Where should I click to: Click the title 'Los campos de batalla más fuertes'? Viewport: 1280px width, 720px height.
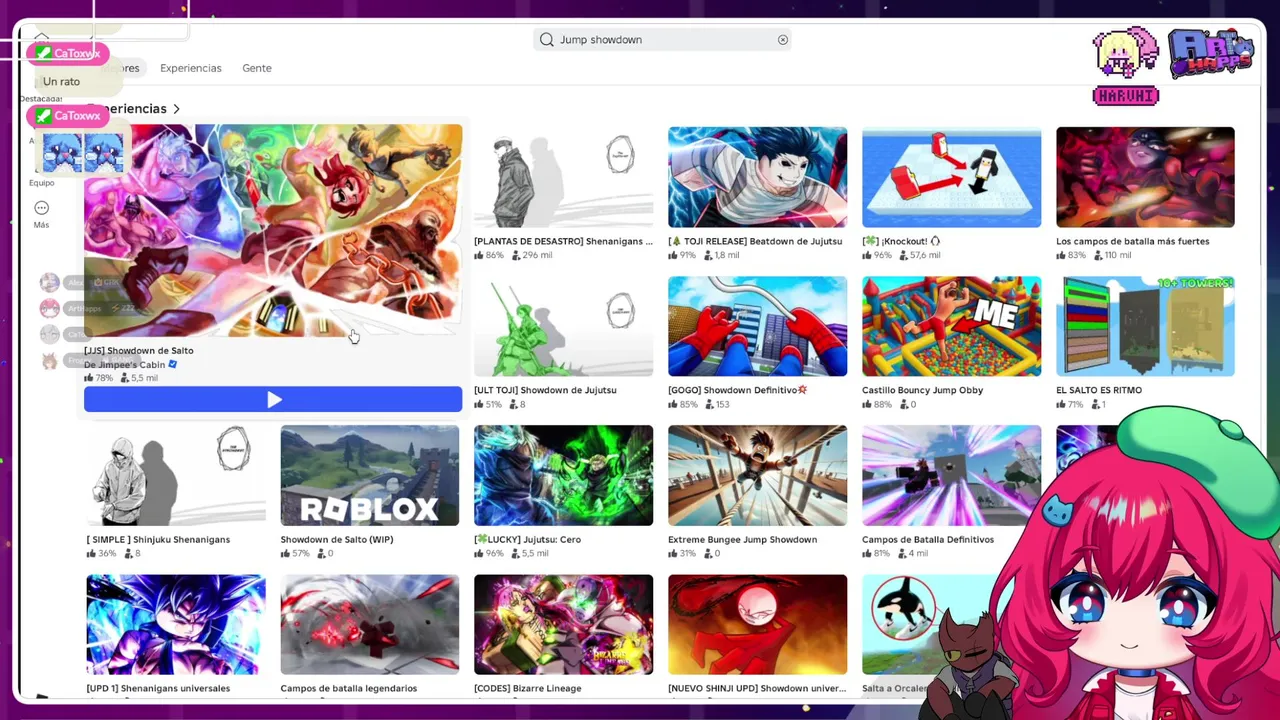pyautogui.click(x=1132, y=241)
